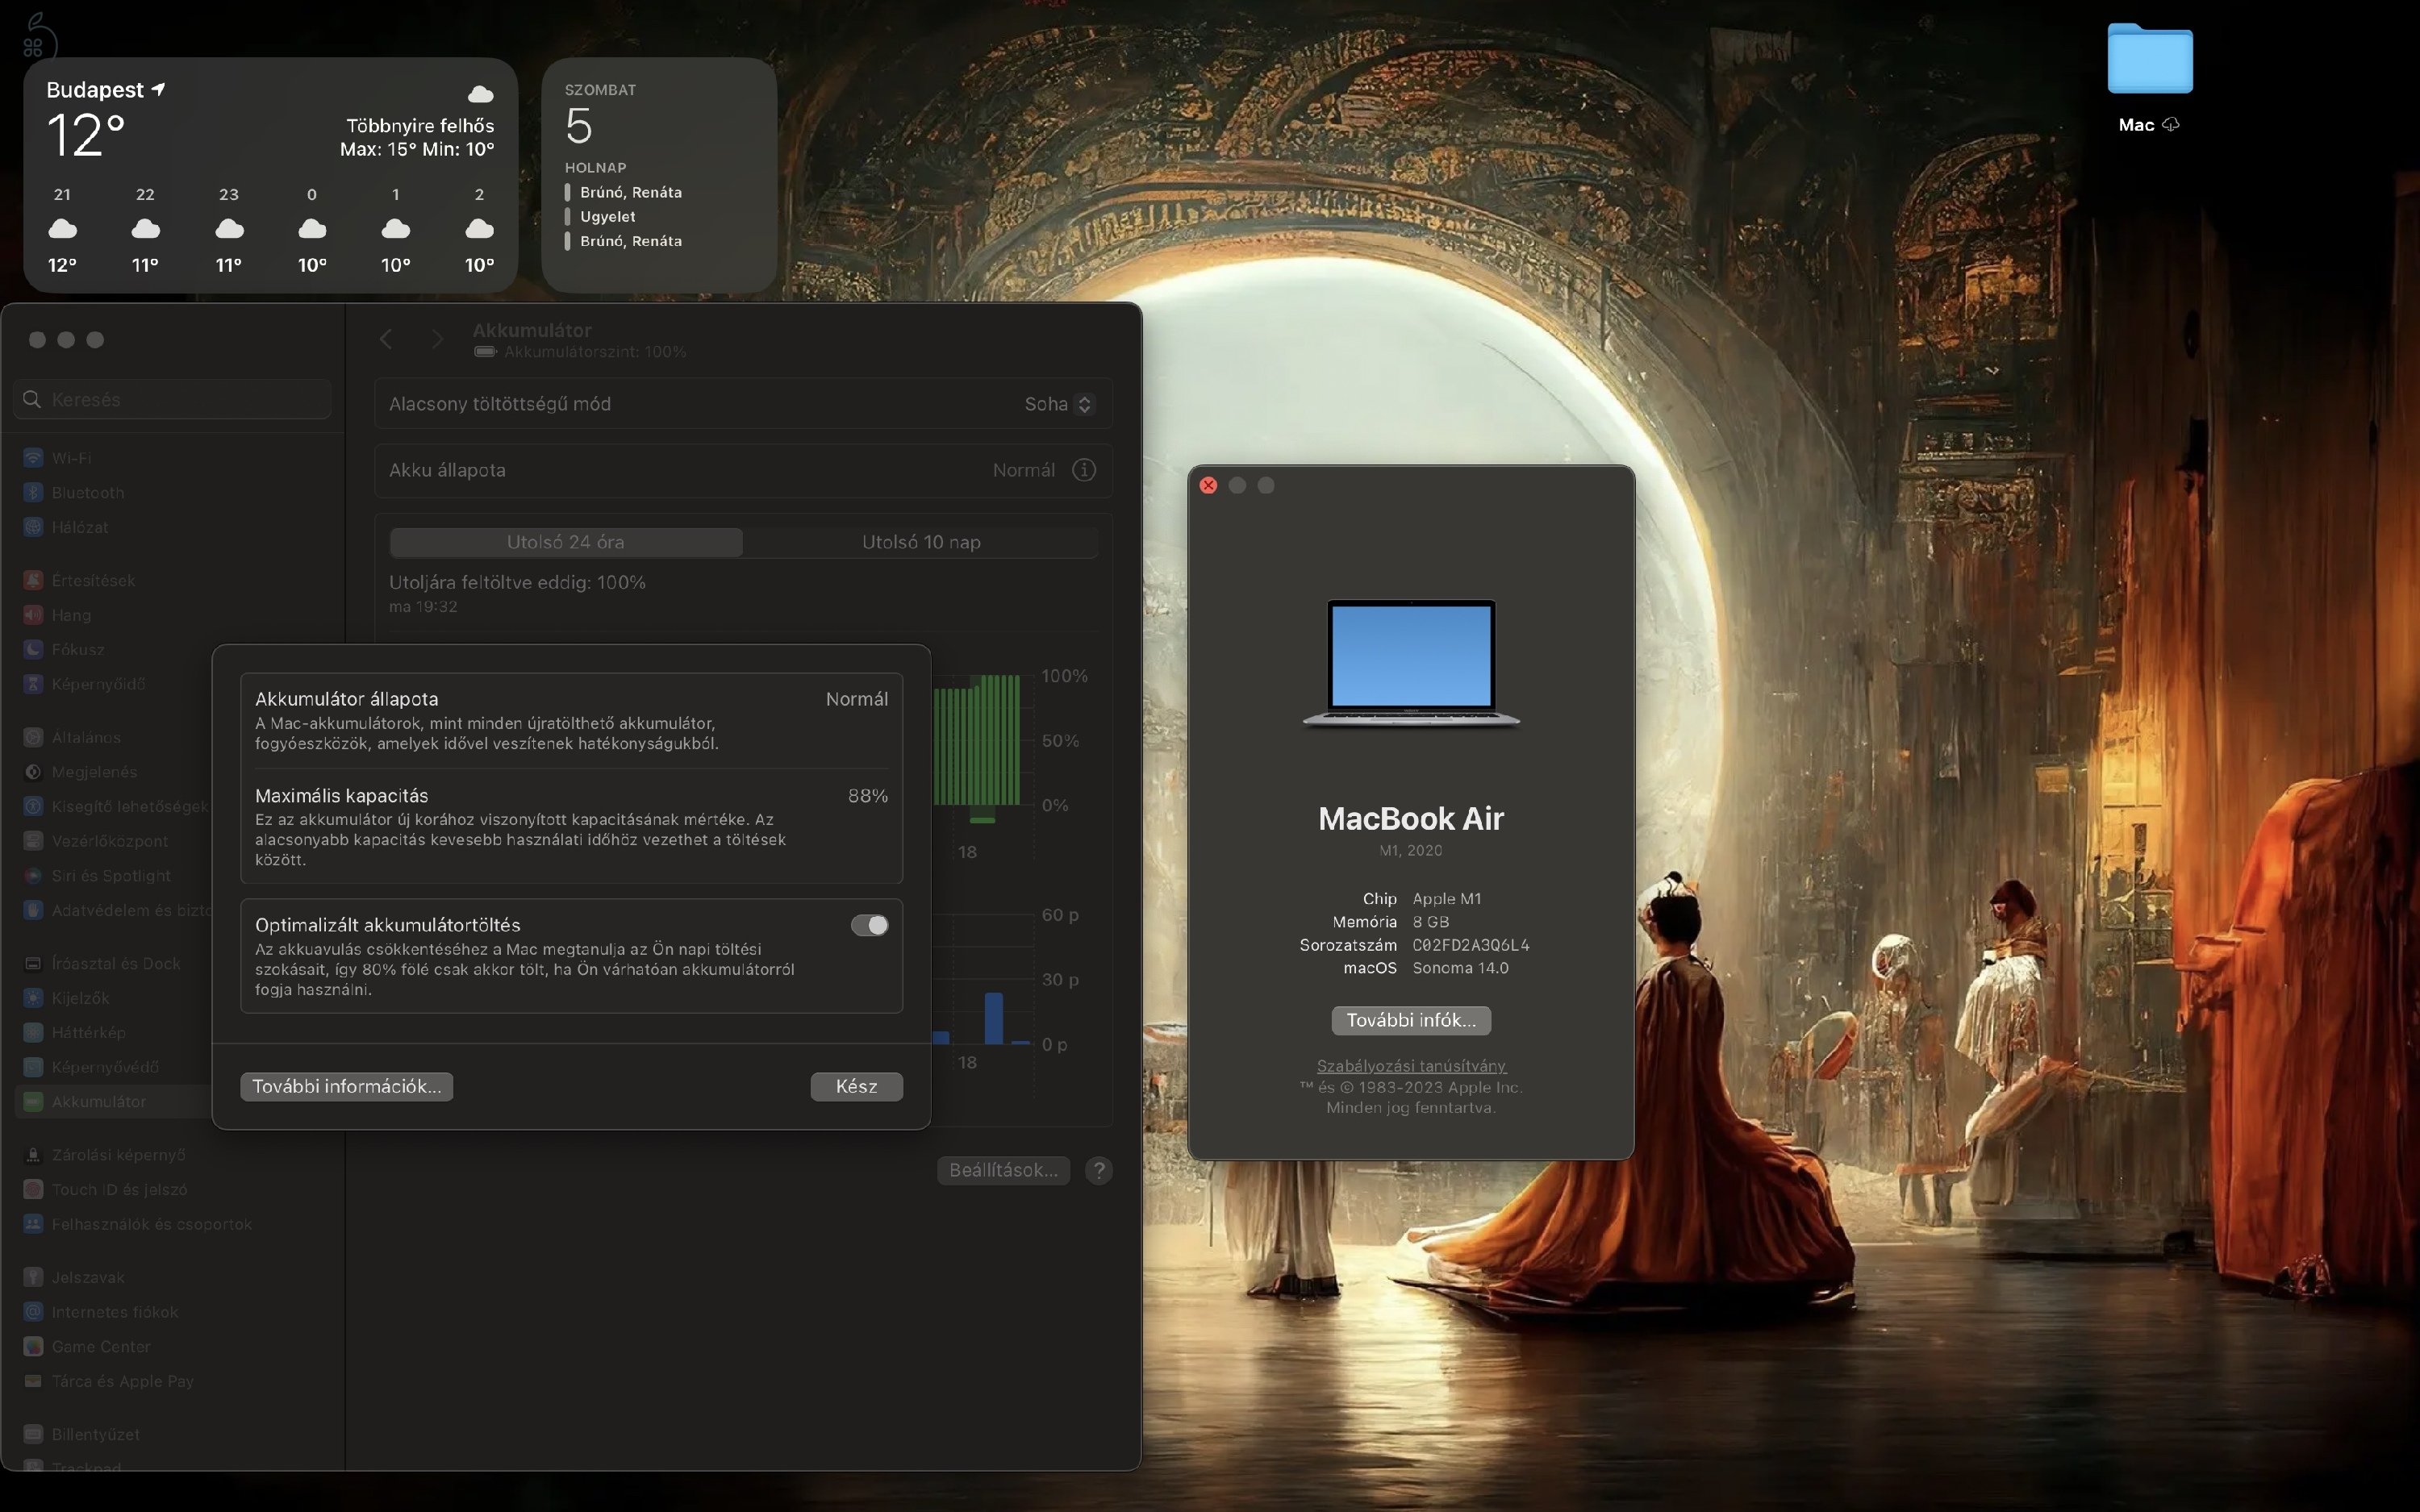Viewport: 2420px width, 1512px height.
Task: Click the Íróasztal és Dock sidebar icon
Action: click(33, 963)
